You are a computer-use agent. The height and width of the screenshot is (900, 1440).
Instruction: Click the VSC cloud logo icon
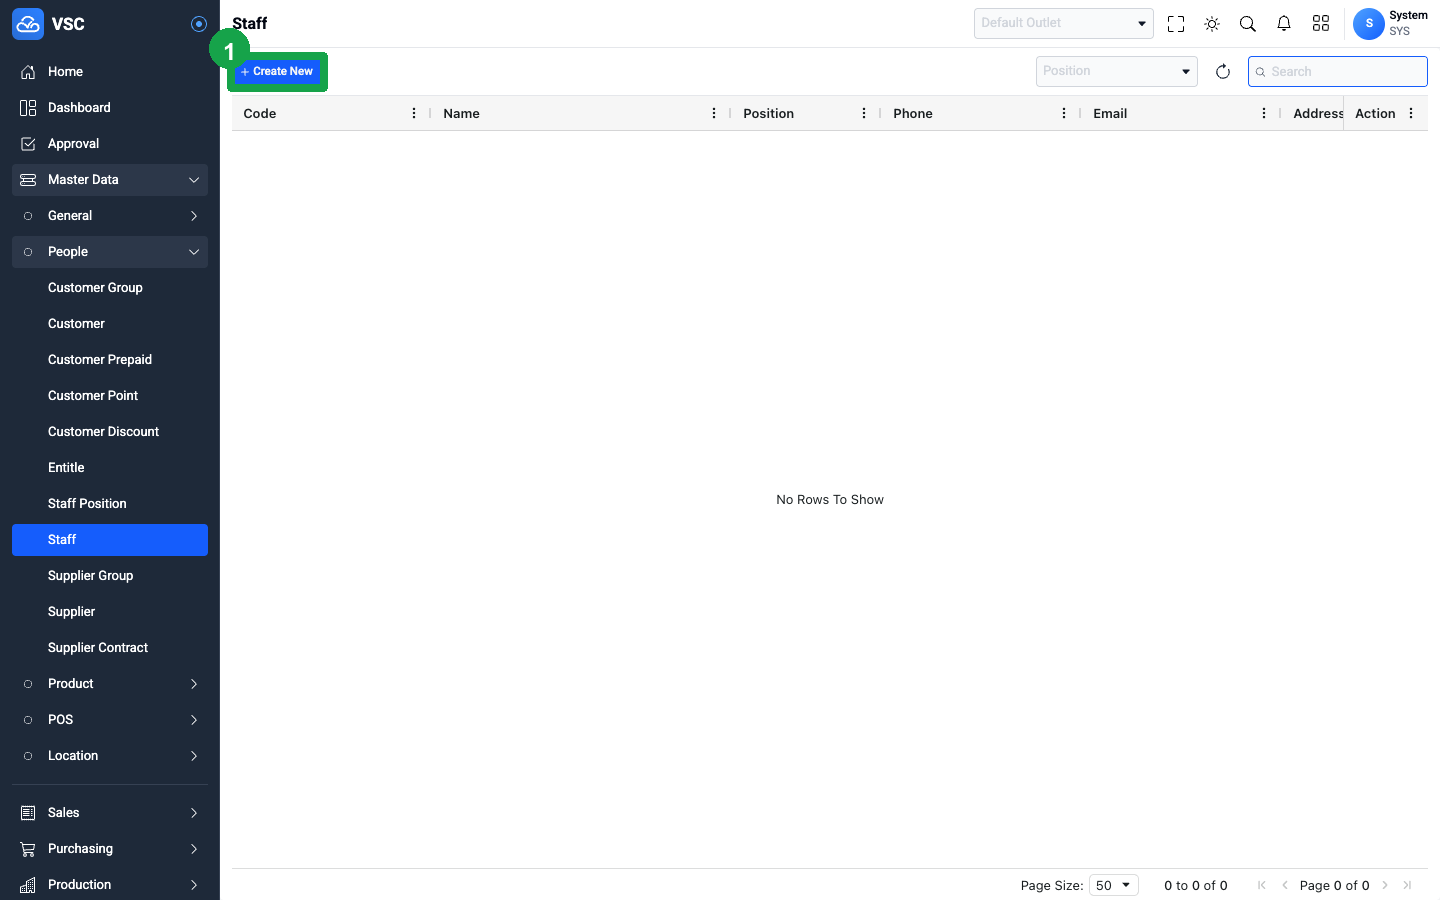tap(28, 24)
